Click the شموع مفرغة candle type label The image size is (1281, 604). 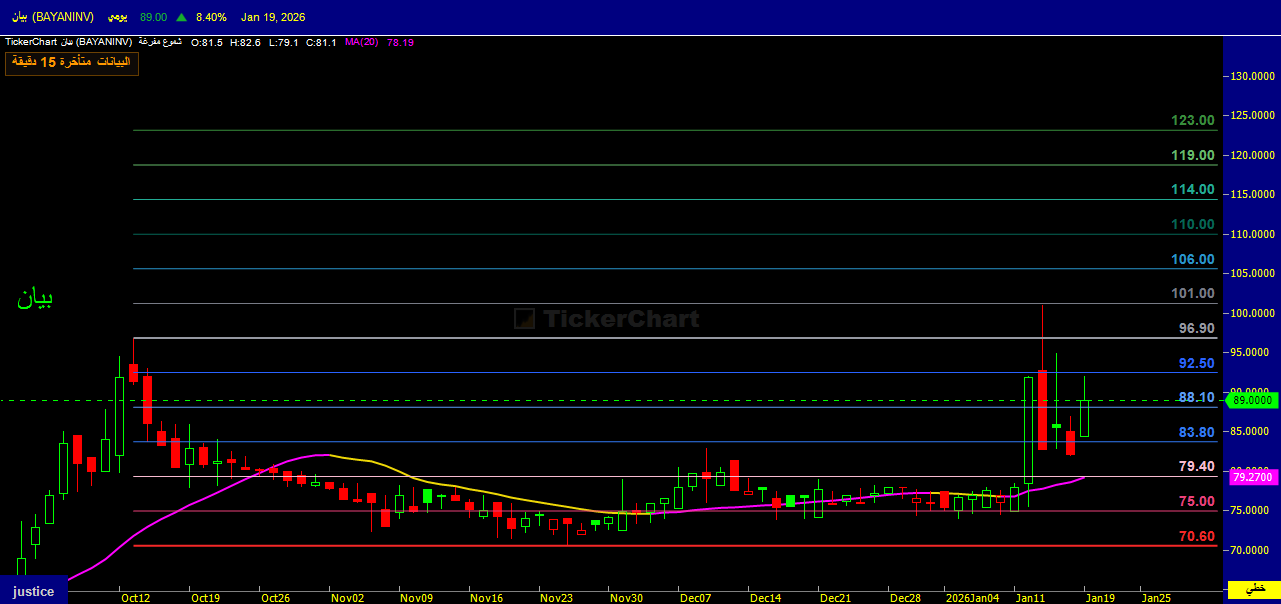coord(159,43)
